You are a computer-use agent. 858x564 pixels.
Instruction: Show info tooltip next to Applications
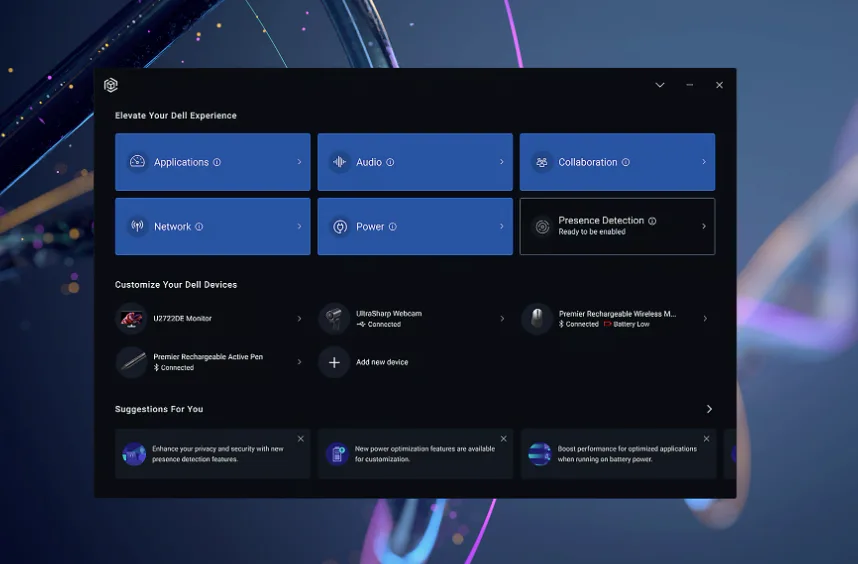[217, 162]
